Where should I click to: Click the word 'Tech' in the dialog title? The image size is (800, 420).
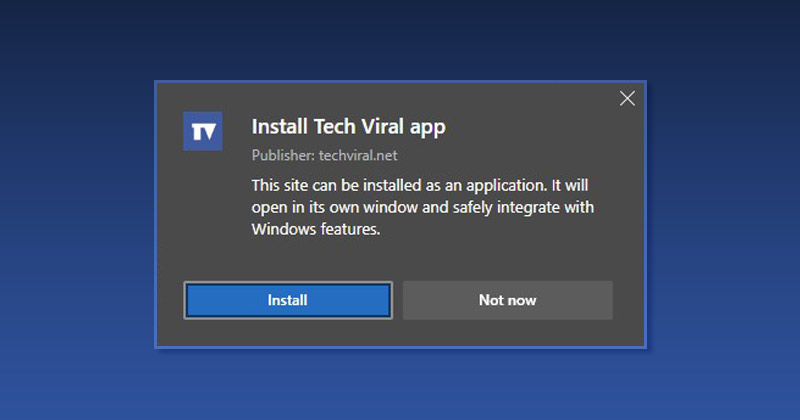click(x=334, y=127)
